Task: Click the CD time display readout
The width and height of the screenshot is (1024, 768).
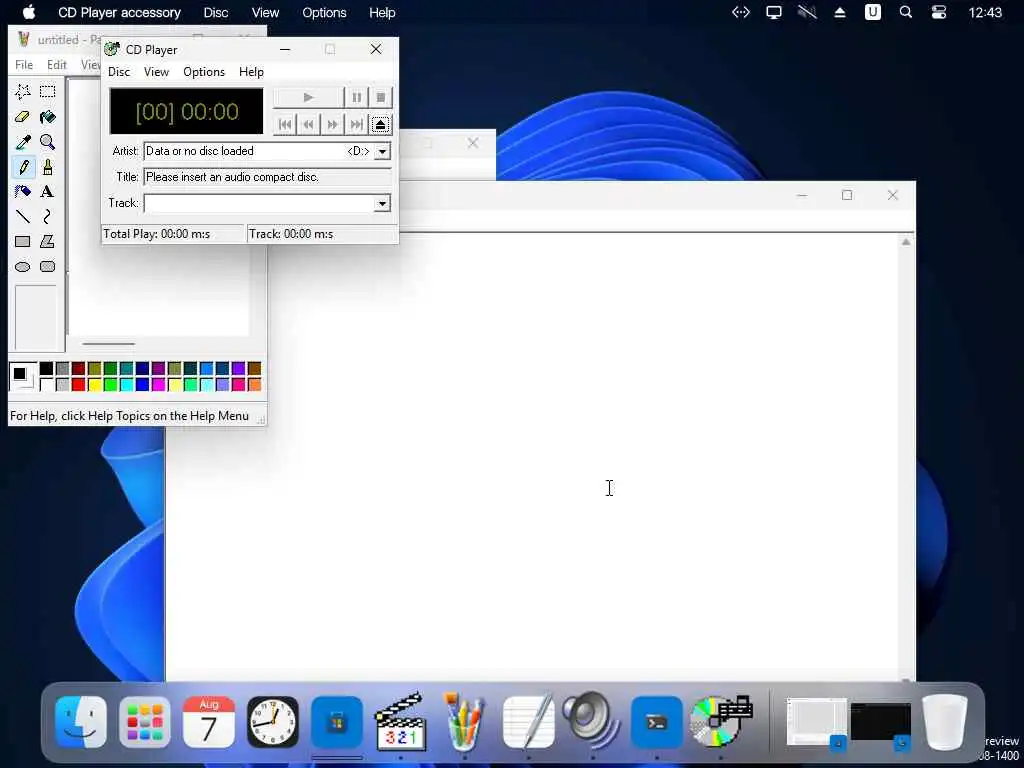Action: (187, 112)
